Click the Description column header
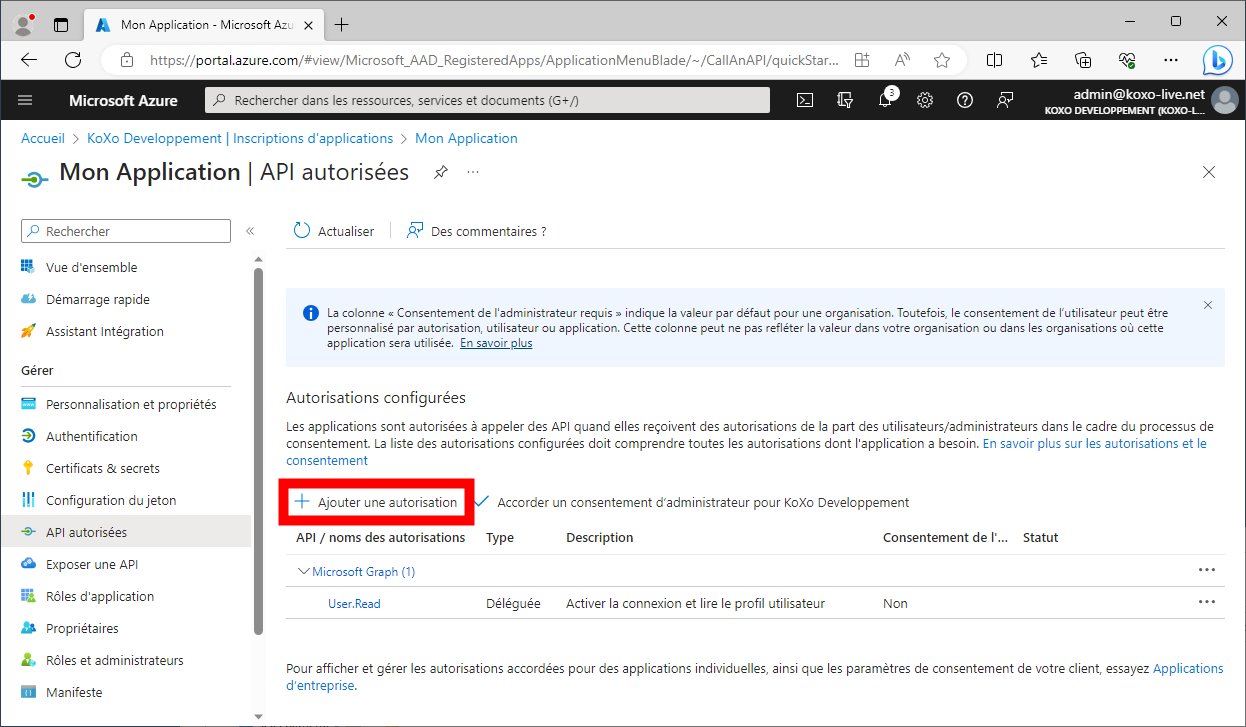Viewport: 1246px width, 727px height. pos(599,537)
